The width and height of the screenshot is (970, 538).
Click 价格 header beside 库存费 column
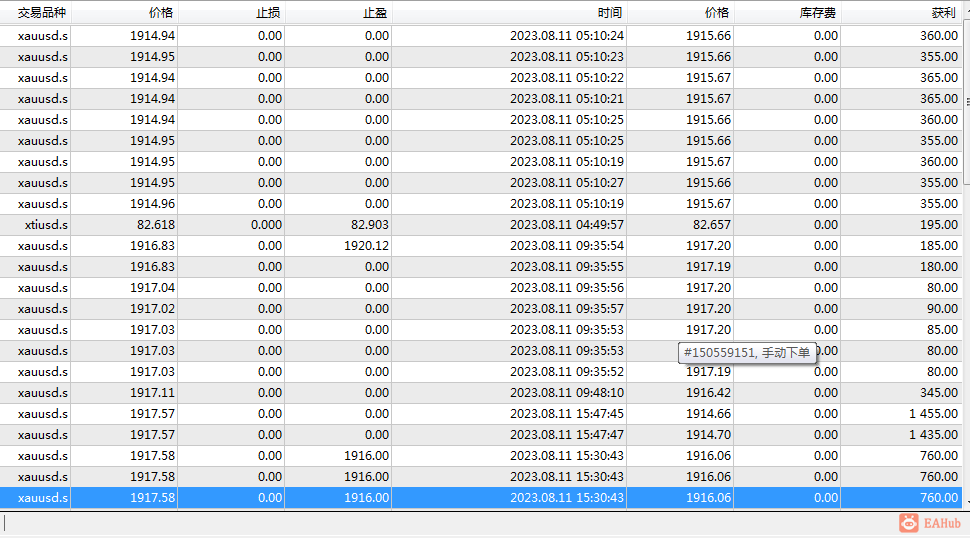click(x=680, y=12)
